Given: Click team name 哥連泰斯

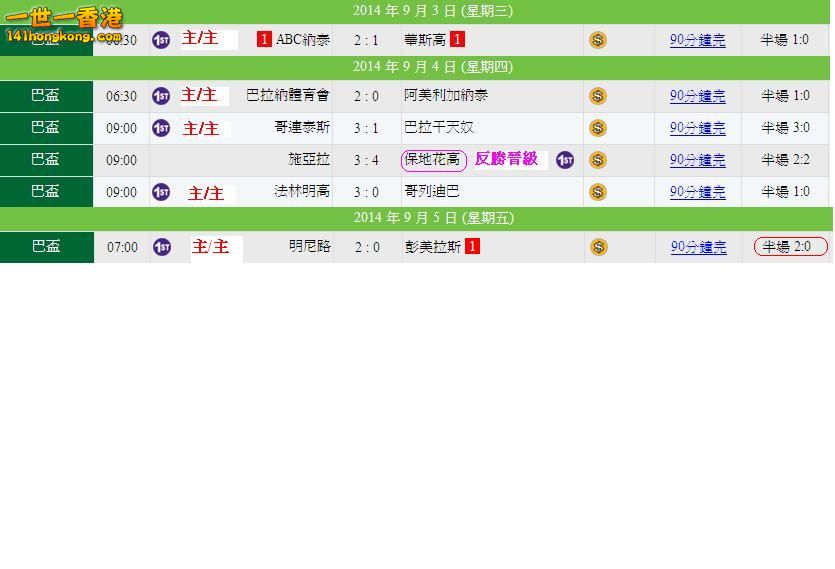Looking at the screenshot, I should click(302, 128).
